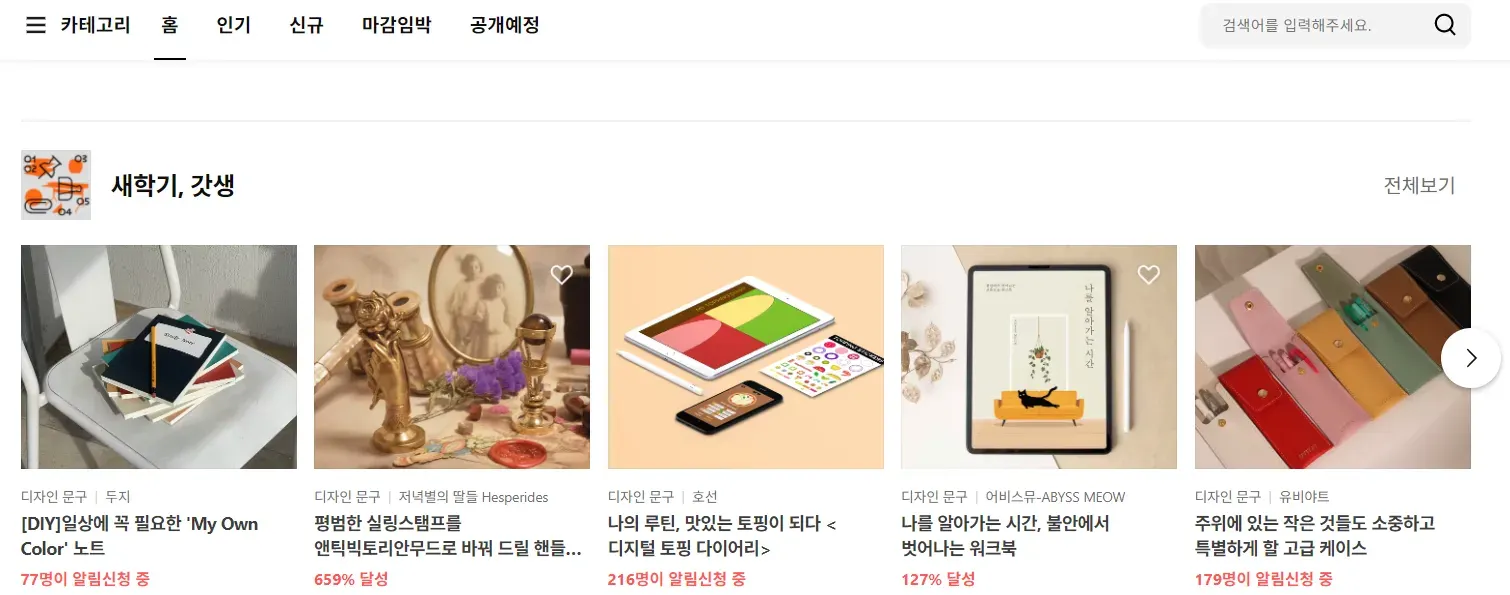Select the 홈 tab
This screenshot has height=595, width=1510.
(170, 25)
